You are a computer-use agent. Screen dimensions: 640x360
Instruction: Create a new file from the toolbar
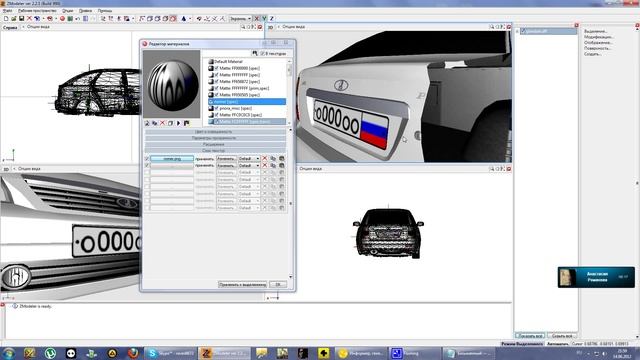click(6, 18)
